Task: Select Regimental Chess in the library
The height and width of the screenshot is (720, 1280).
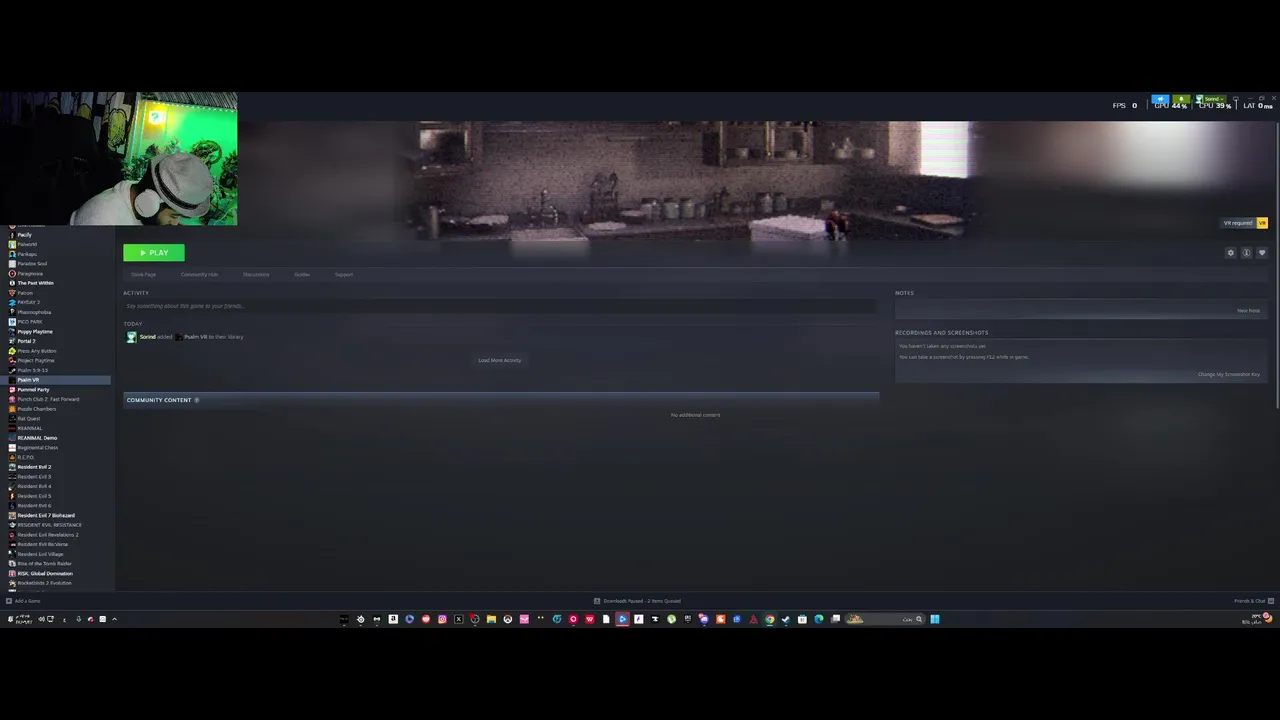Action: [x=37, y=448]
